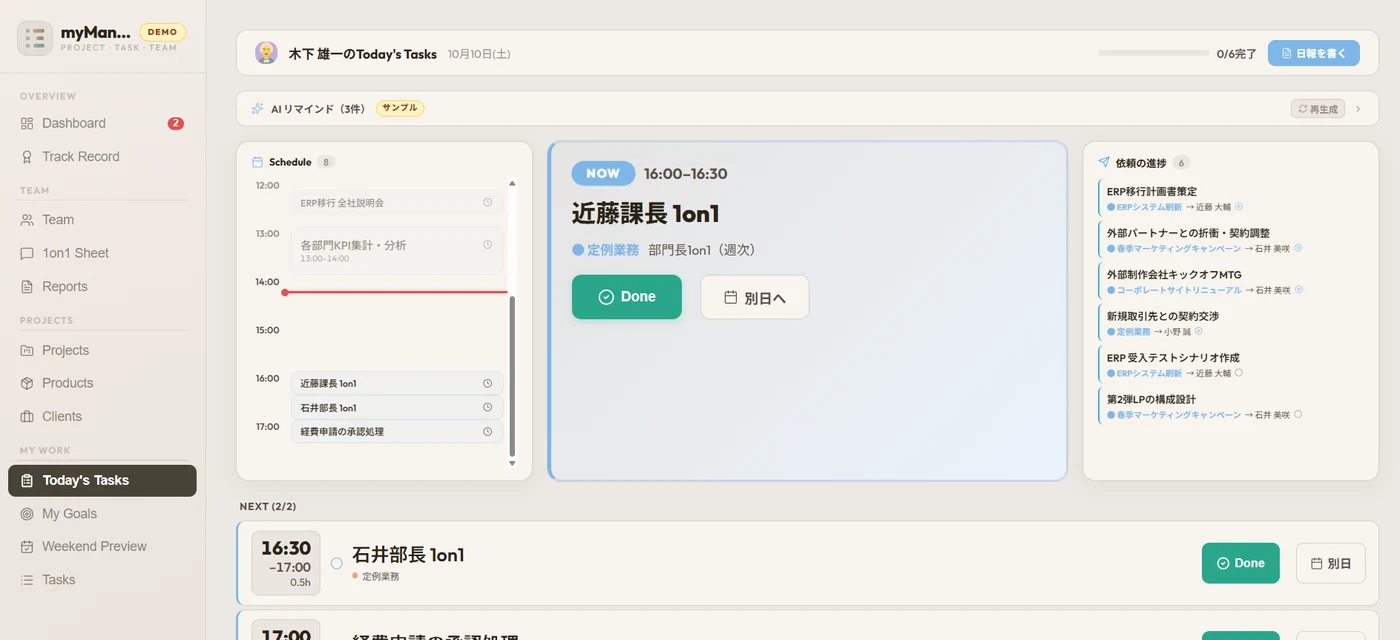Click ERPシステム刷新 link under ERP移行計画書策定

pyautogui.click(x=1149, y=207)
